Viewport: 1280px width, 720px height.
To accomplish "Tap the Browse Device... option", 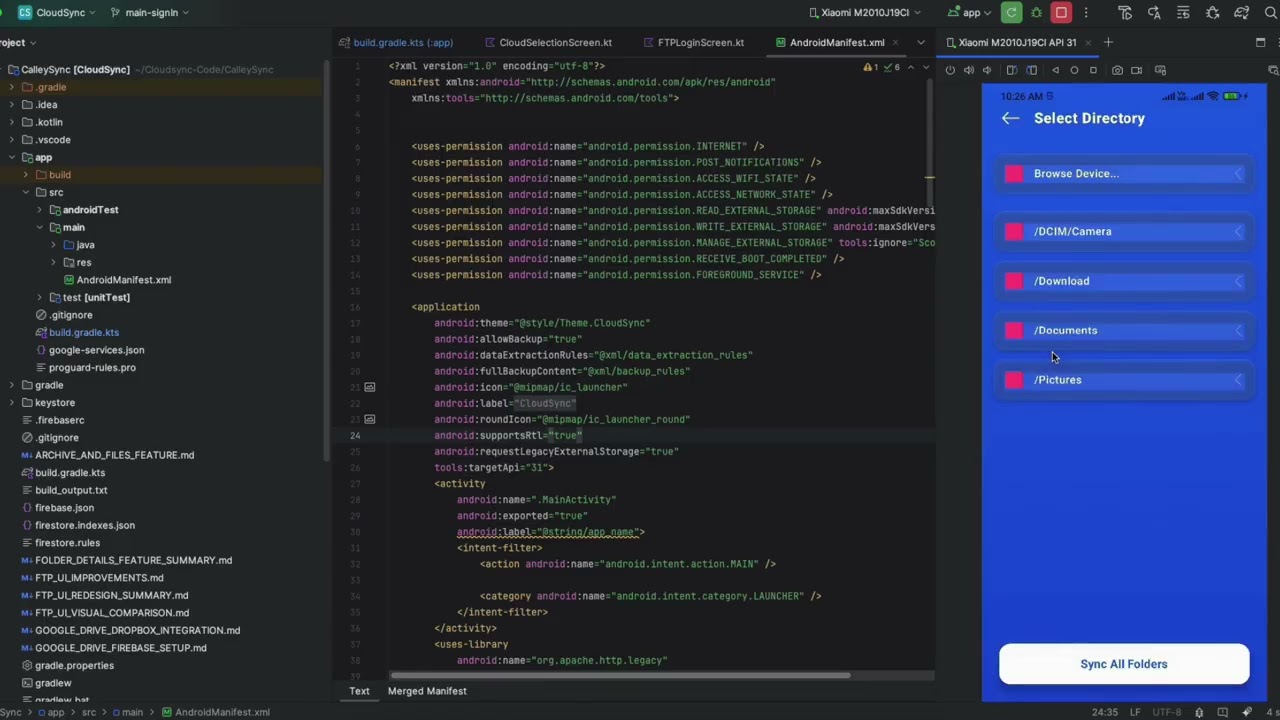I will [1124, 174].
